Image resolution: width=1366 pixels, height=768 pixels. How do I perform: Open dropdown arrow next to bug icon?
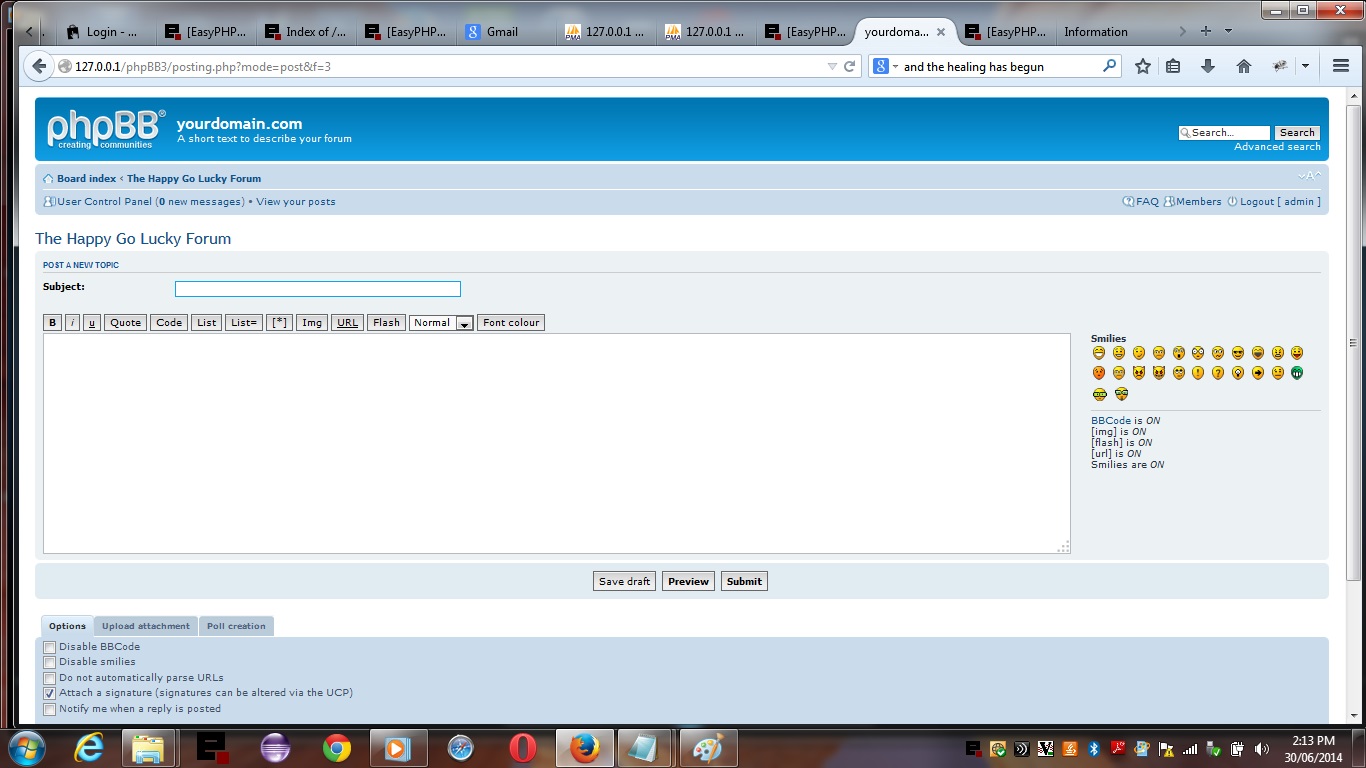[1305, 66]
